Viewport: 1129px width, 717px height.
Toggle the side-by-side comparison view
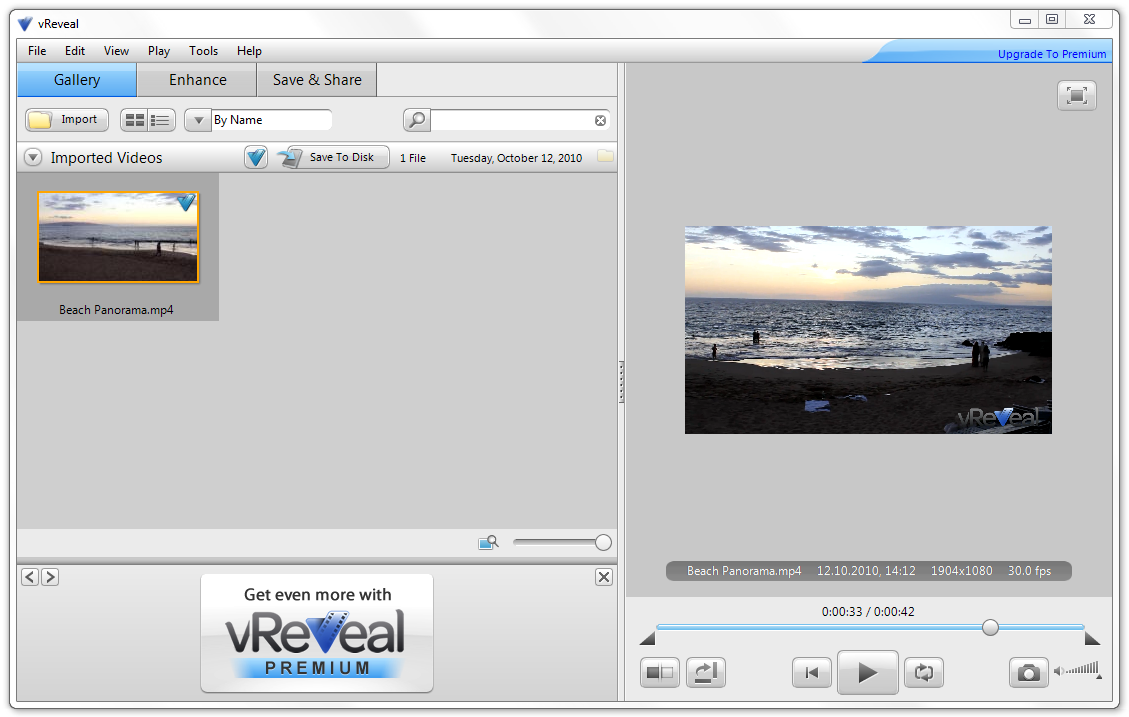(660, 673)
